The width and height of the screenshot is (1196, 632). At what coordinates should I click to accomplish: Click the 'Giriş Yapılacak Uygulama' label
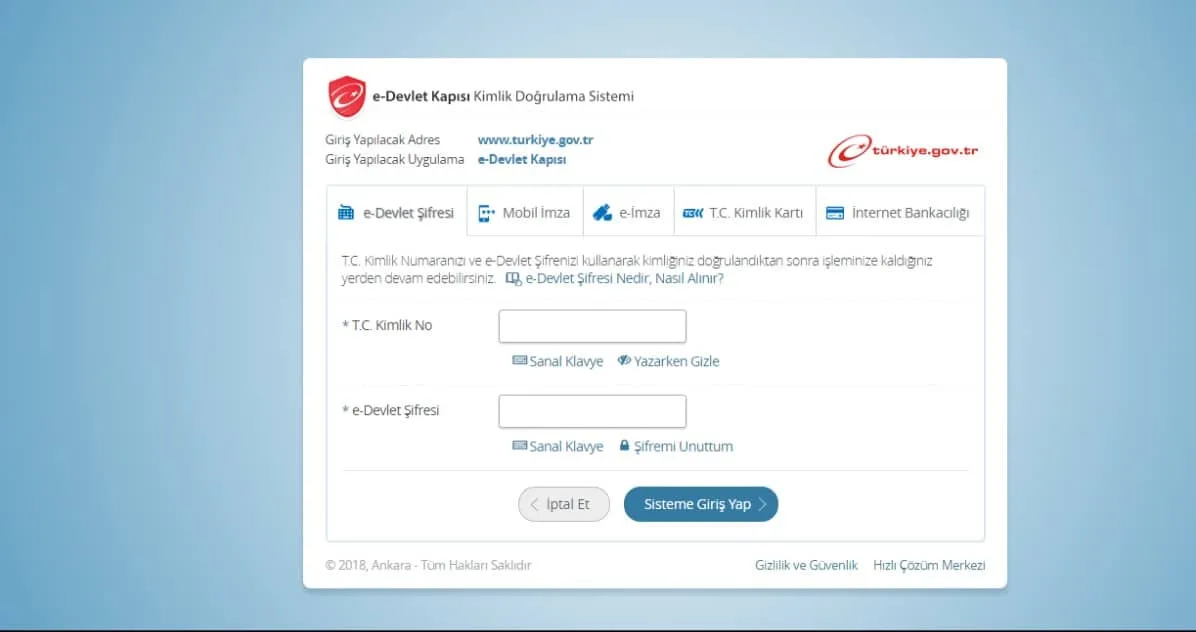click(394, 159)
